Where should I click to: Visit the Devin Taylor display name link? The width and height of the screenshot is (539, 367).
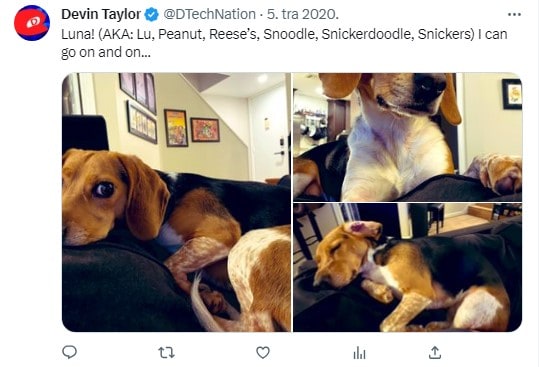[101, 14]
